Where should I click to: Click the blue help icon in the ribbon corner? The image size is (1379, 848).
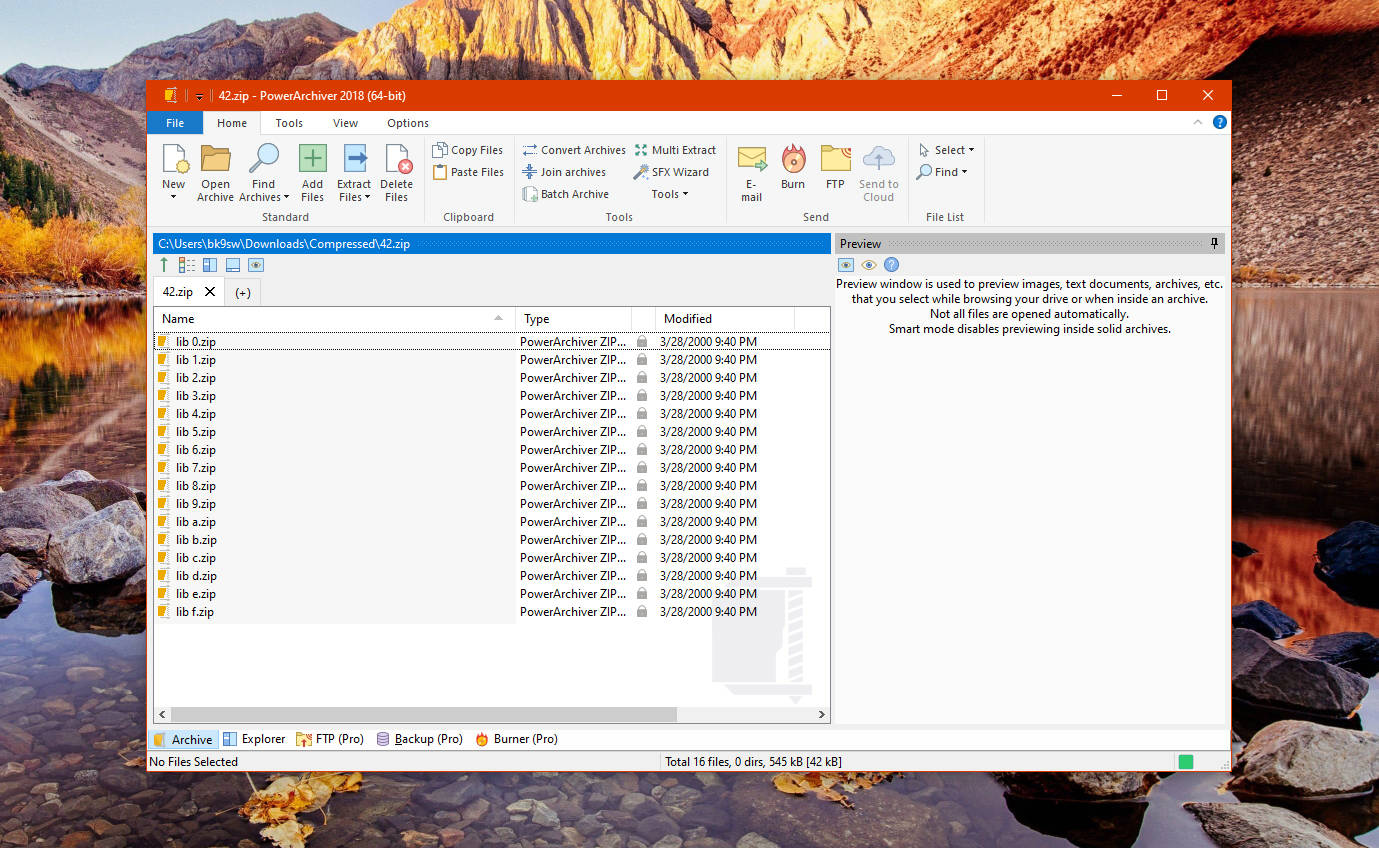click(1219, 122)
